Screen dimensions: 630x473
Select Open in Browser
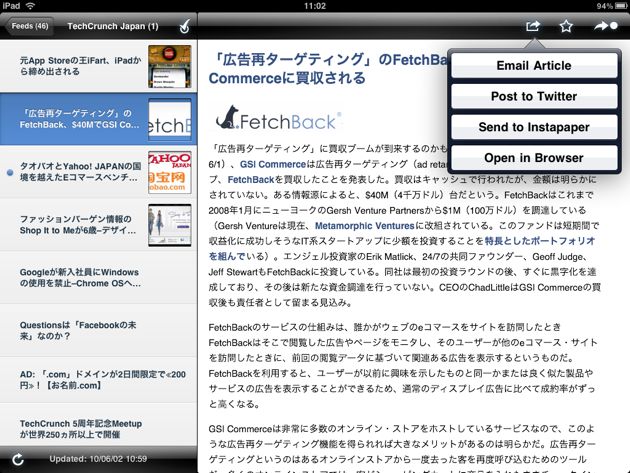point(534,158)
